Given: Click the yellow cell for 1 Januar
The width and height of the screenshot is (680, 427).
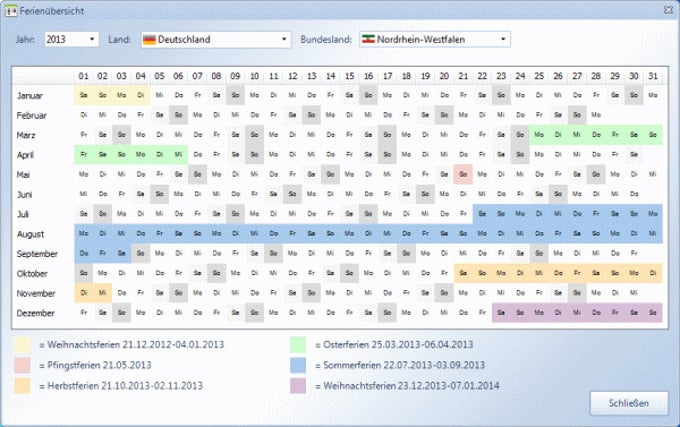Looking at the screenshot, I should (84, 95).
